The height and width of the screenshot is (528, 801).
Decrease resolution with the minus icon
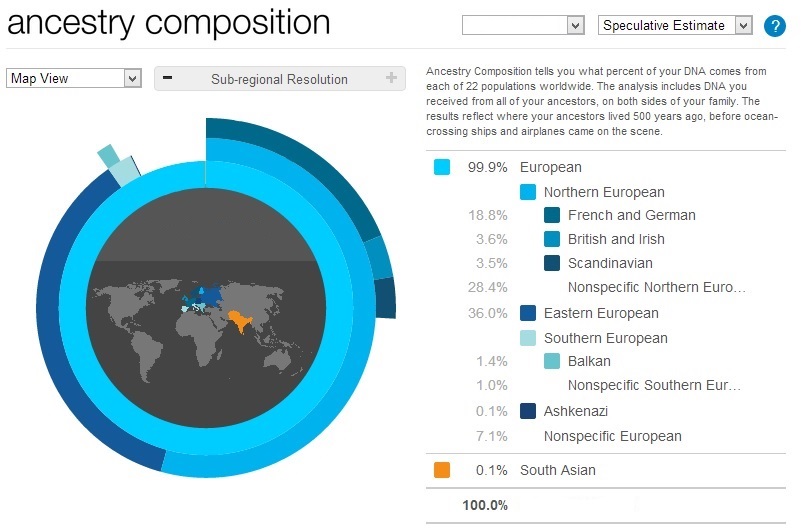(168, 78)
